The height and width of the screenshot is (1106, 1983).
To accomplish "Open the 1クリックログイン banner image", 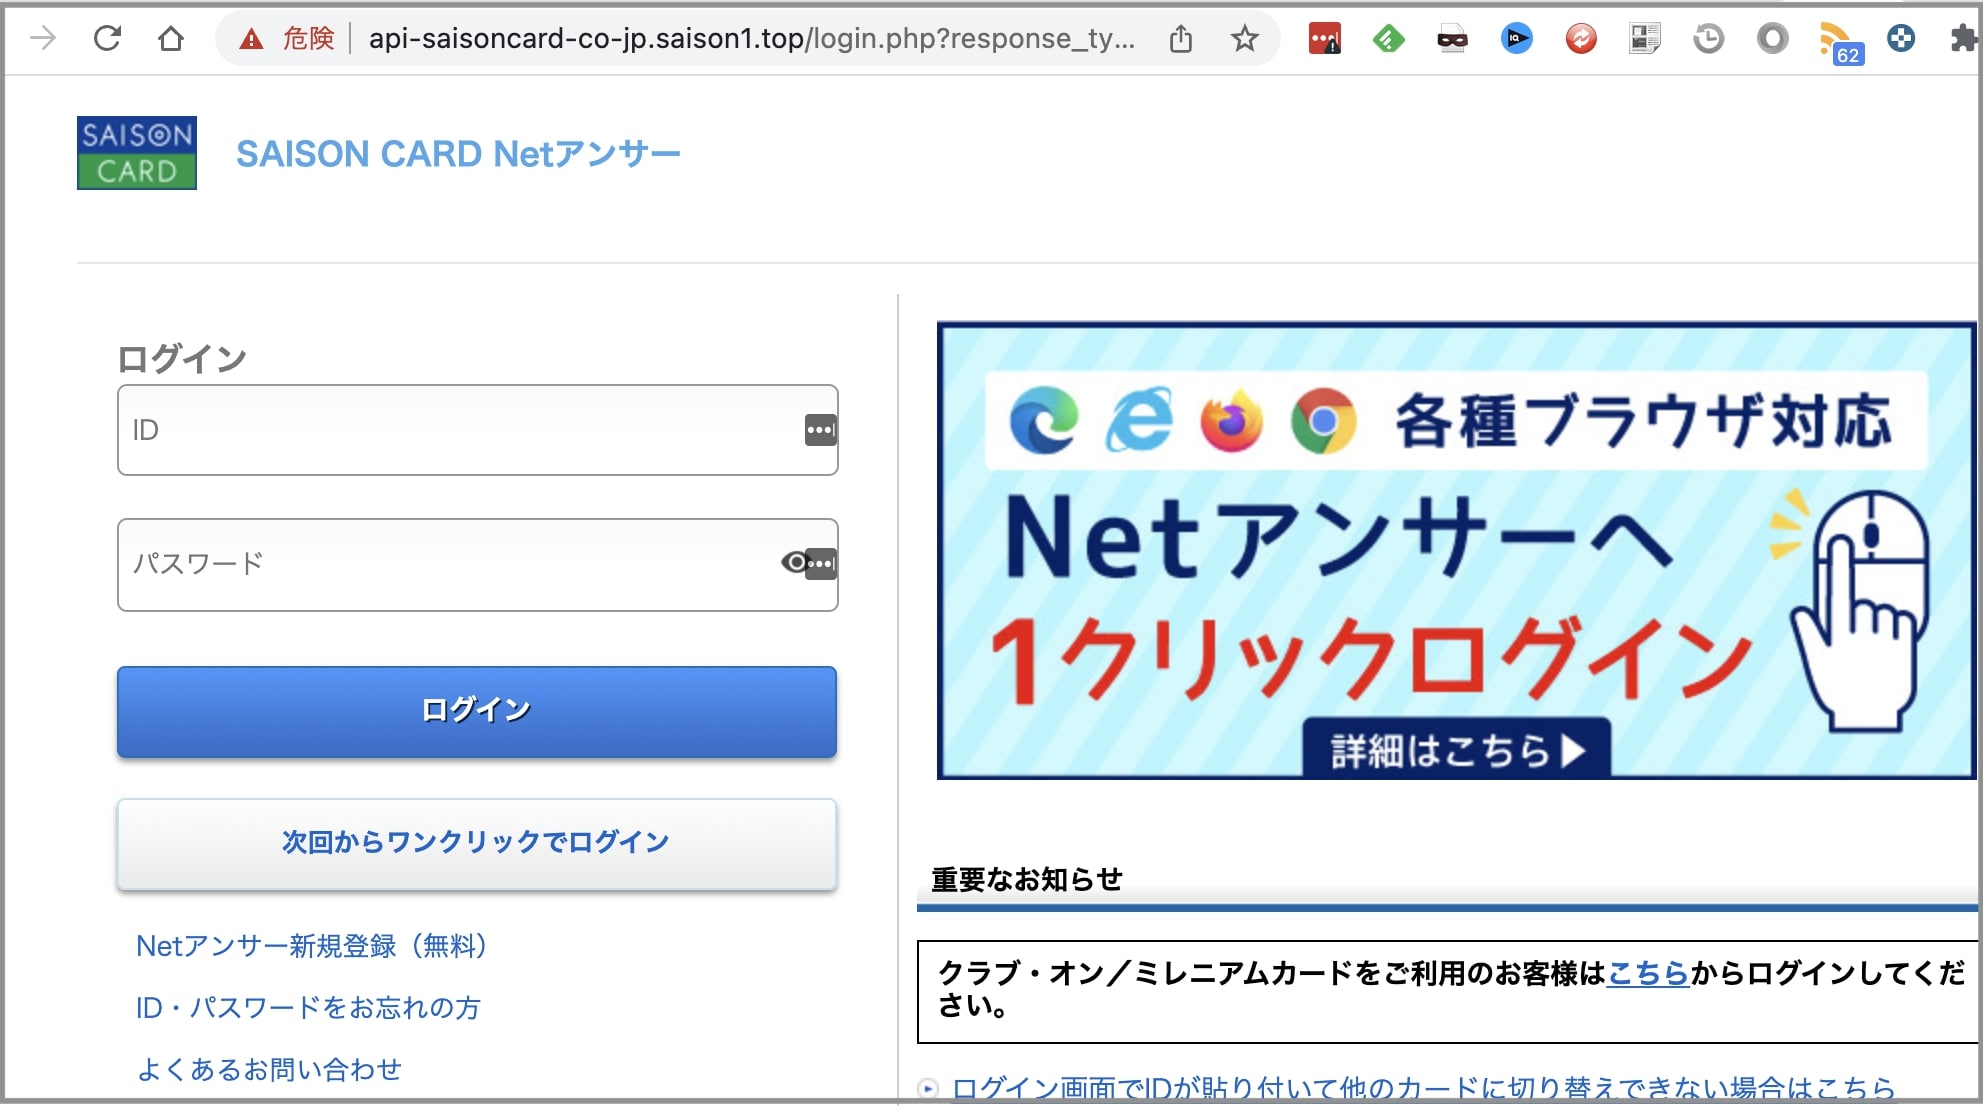I will coord(1455,550).
